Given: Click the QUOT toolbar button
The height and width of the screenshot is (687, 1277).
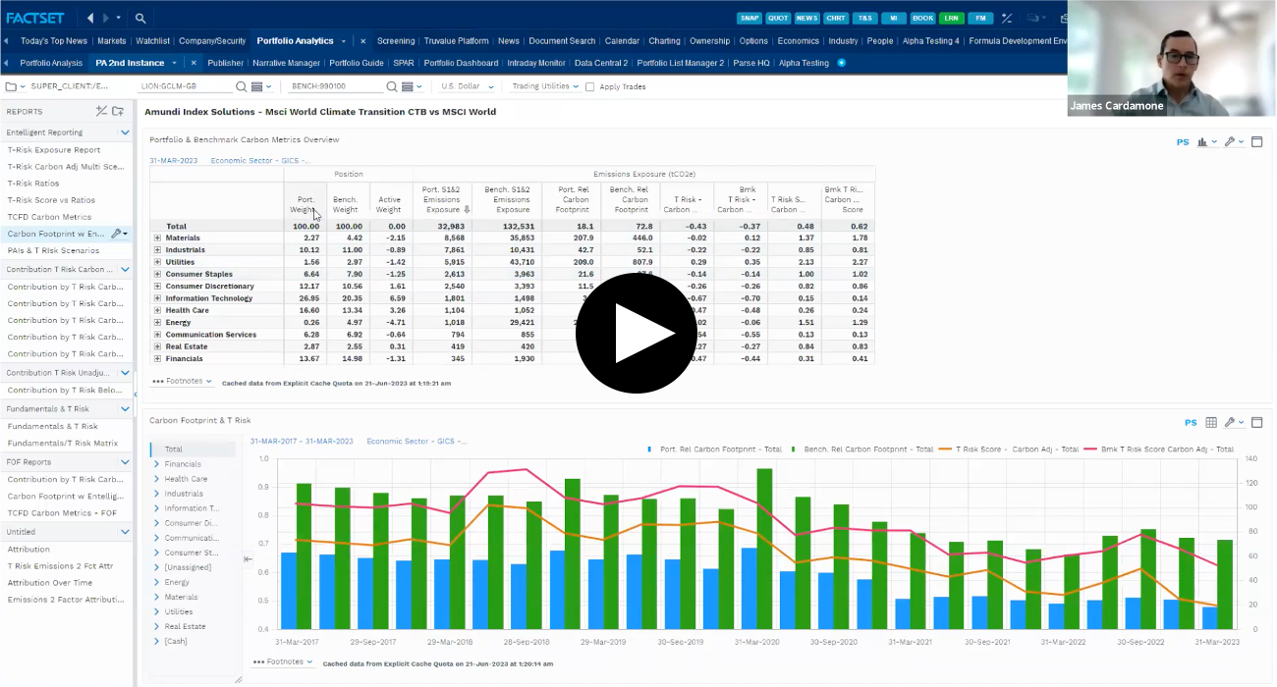Looking at the screenshot, I should pyautogui.click(x=777, y=18).
